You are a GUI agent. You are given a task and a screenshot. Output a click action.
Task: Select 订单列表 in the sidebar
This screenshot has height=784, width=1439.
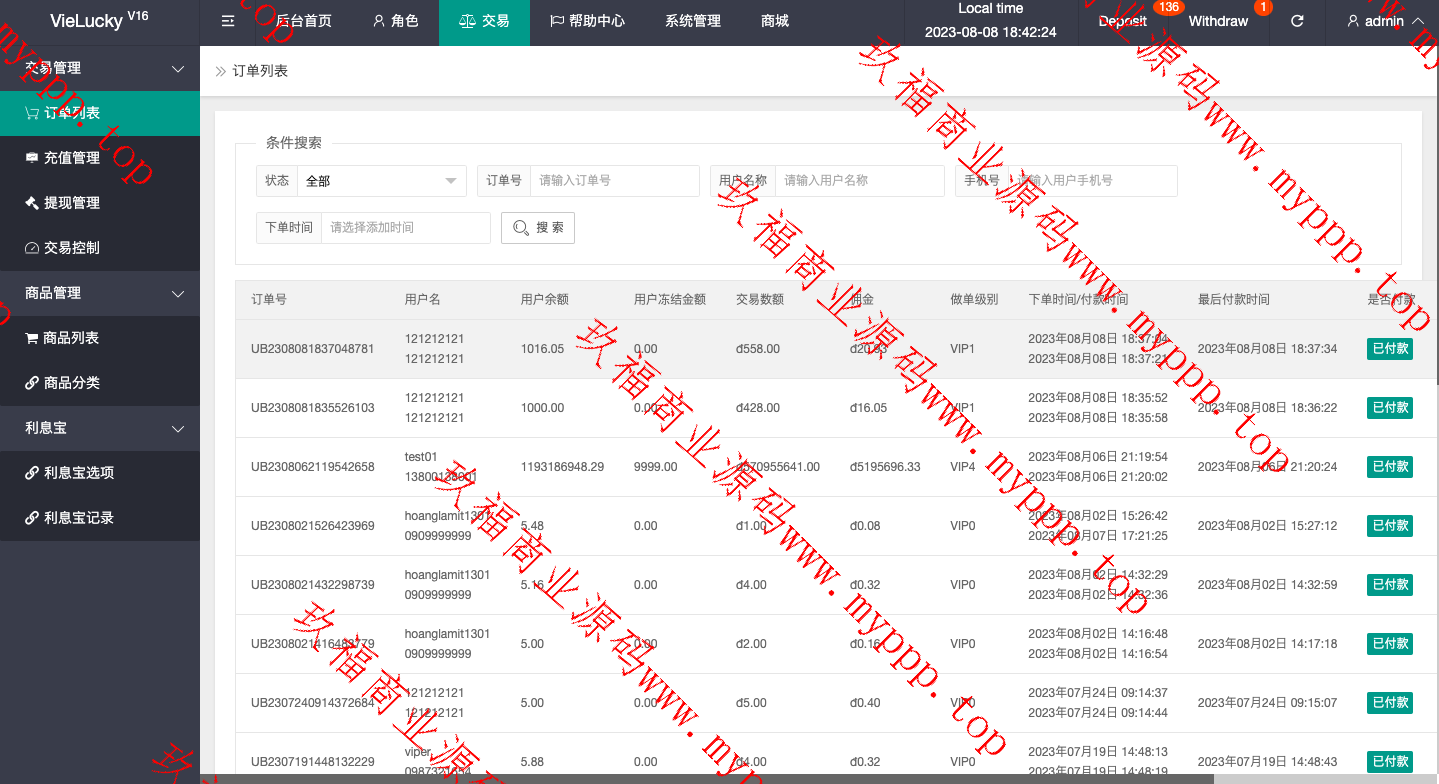(100, 113)
